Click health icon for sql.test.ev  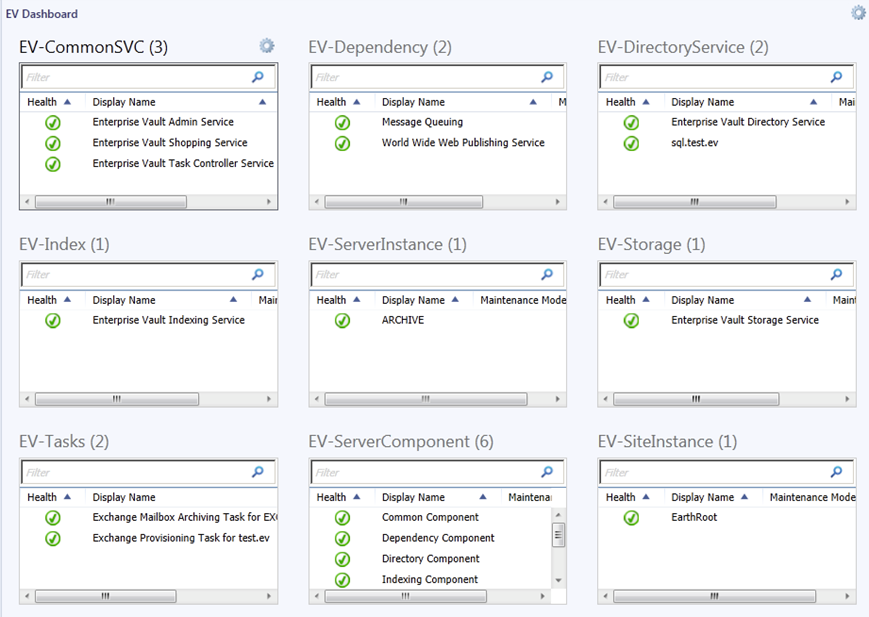pos(631,144)
